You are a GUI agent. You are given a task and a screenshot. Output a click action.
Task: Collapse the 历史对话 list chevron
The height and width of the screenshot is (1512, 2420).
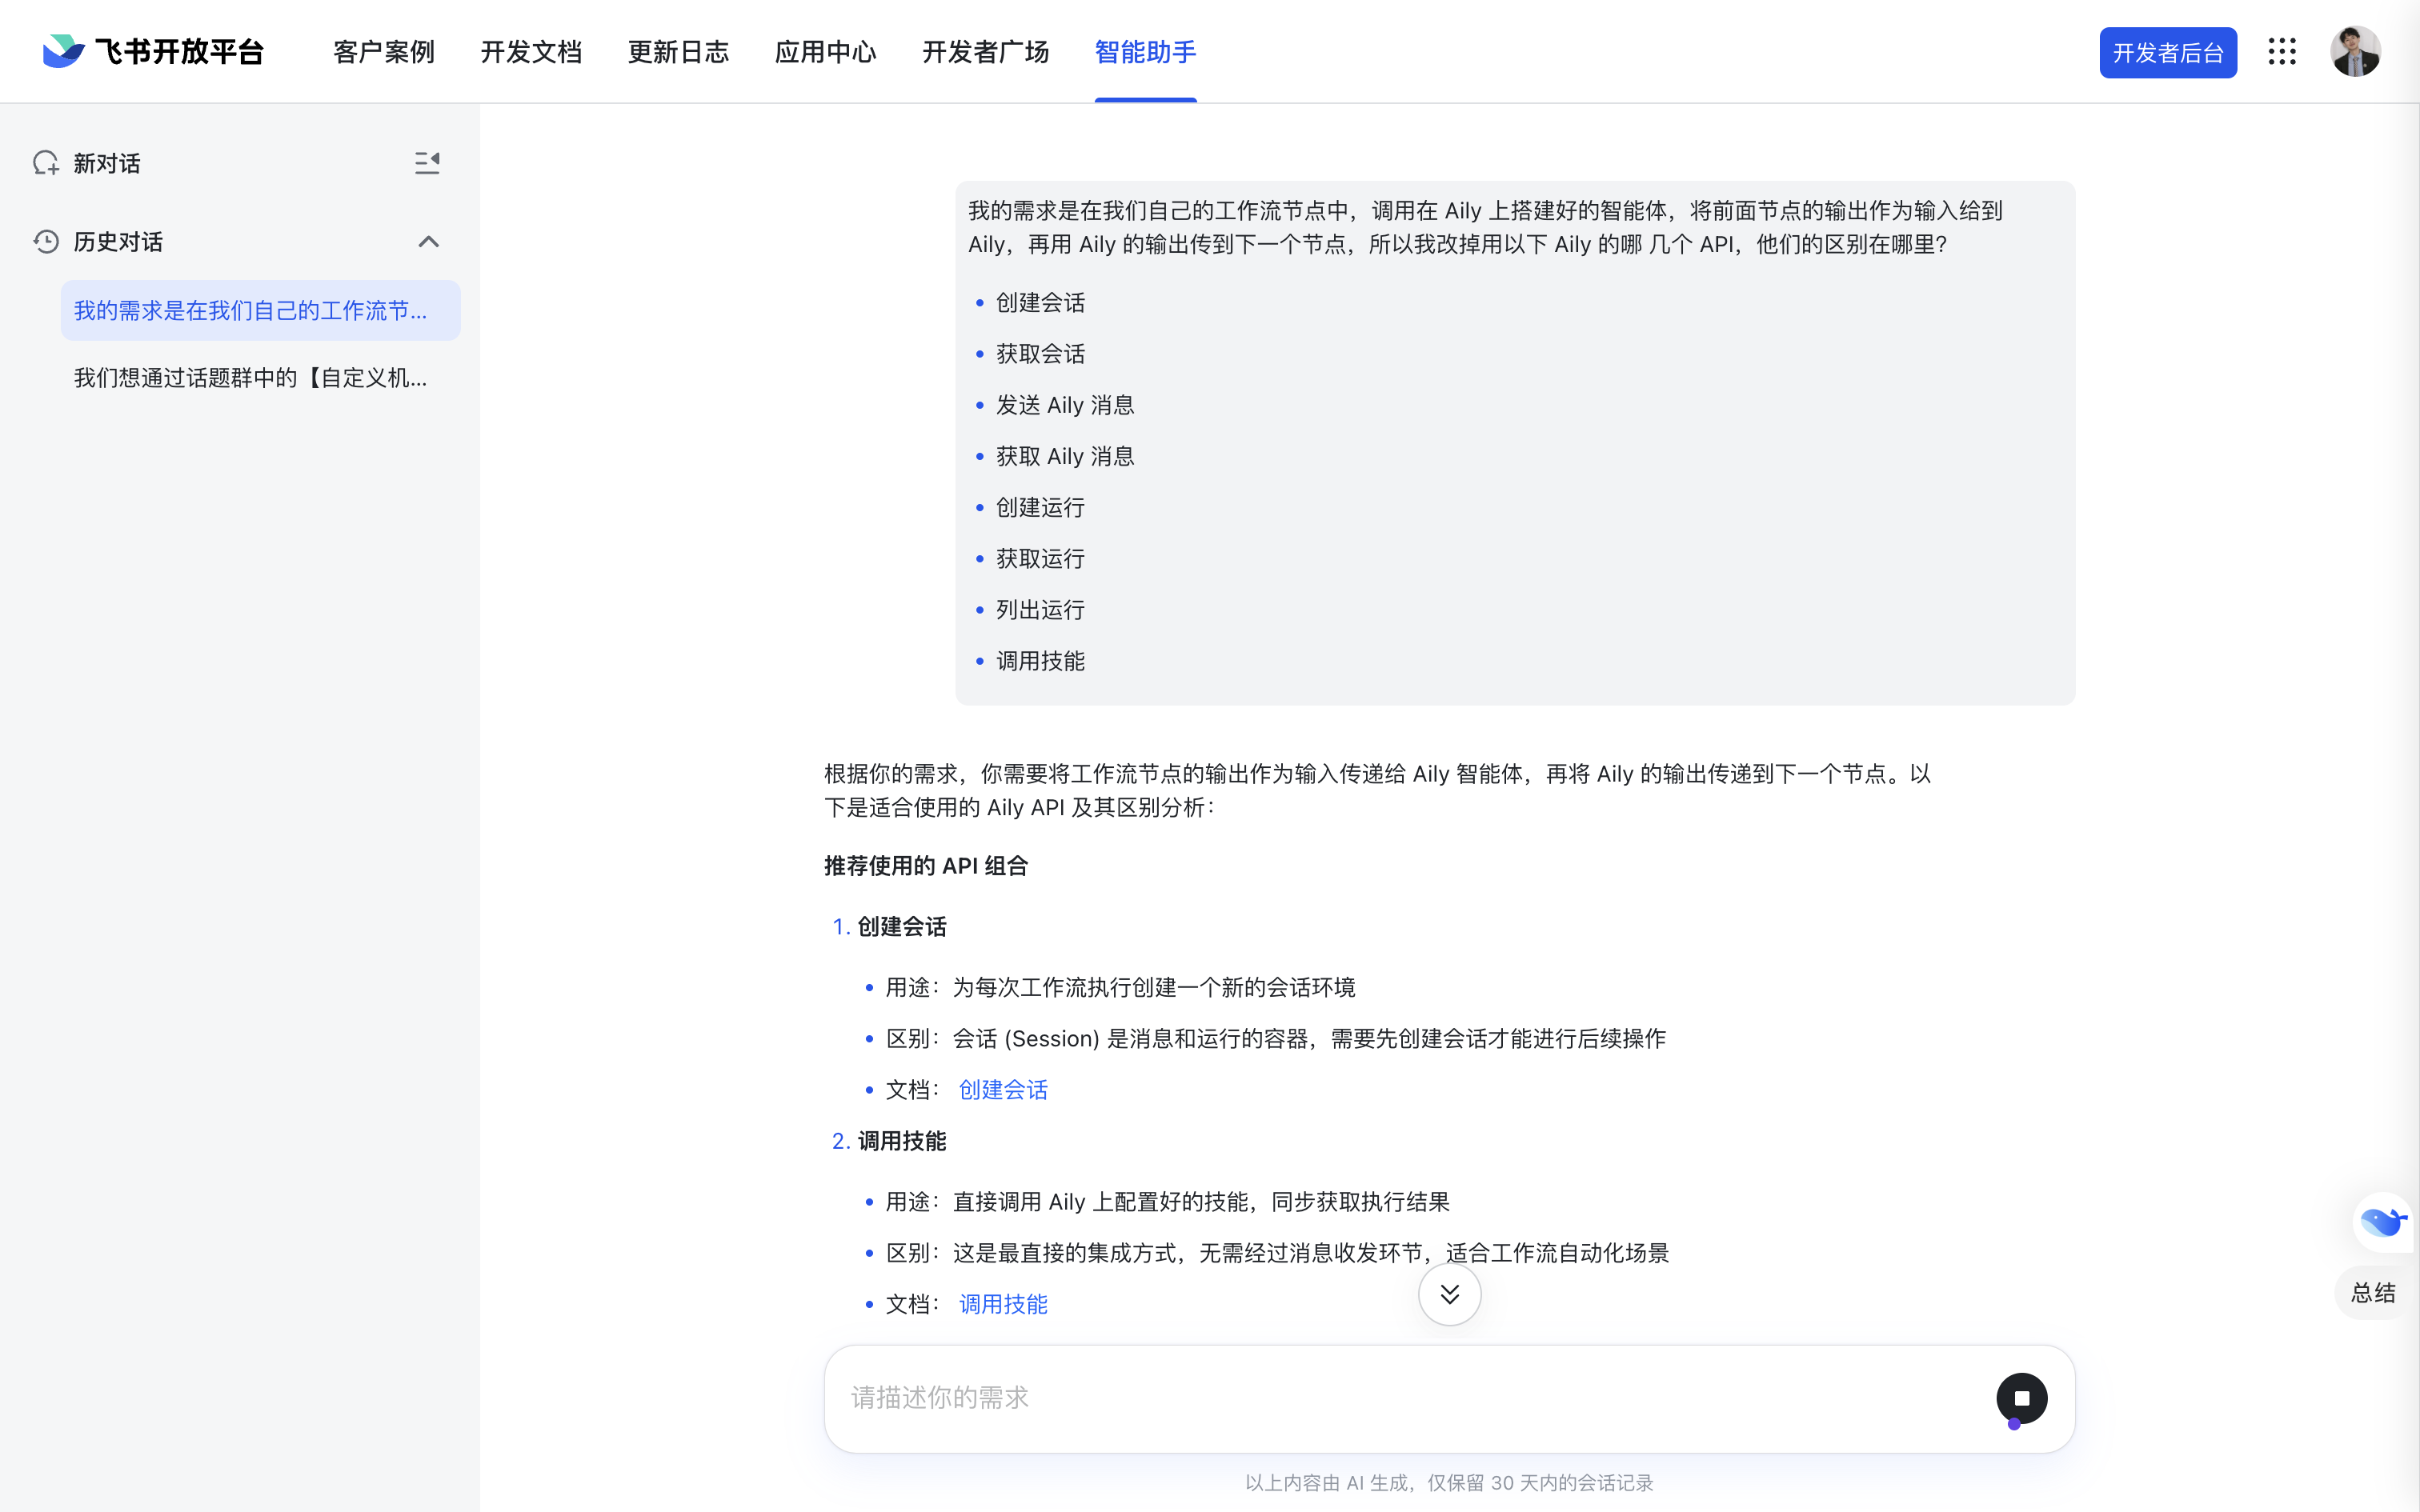428,242
